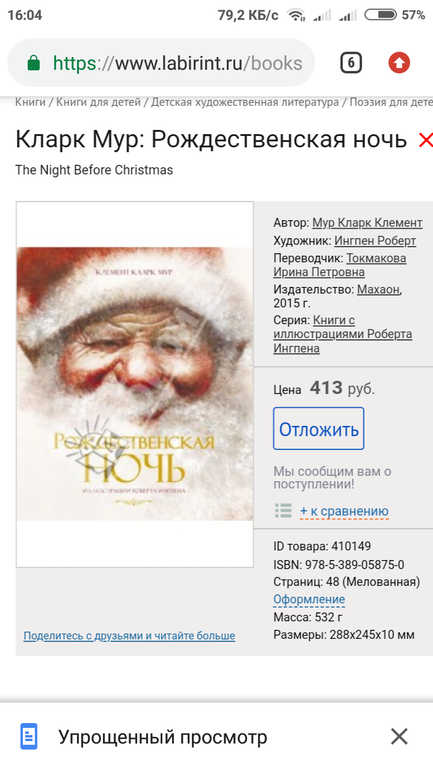Tap the list icon beside к сравнению

tap(283, 511)
